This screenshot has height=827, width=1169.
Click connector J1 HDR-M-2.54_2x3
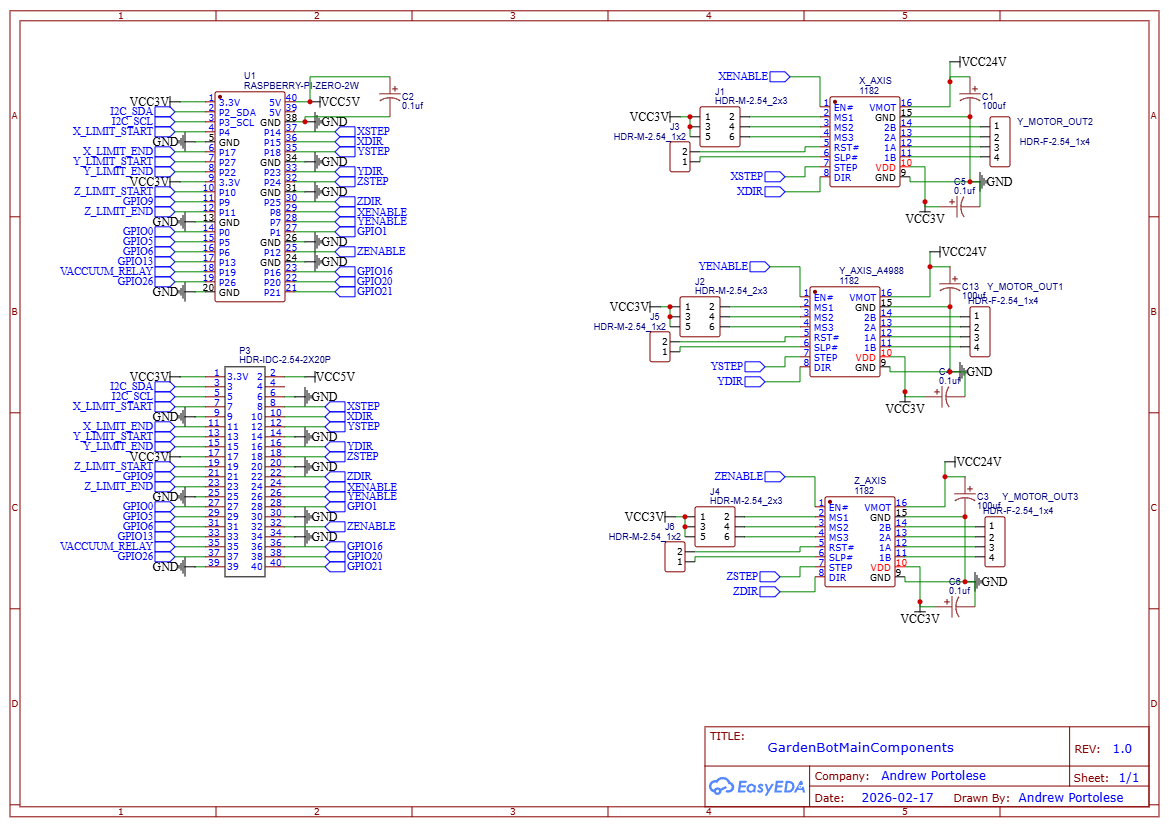[x=720, y=125]
